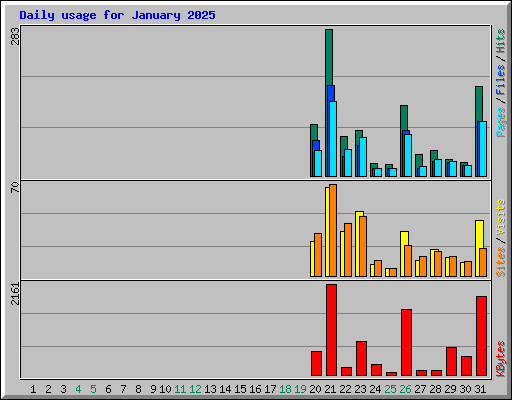
Task: Click the 'Daily usage for January 2025' title
Action: [x=117, y=15]
